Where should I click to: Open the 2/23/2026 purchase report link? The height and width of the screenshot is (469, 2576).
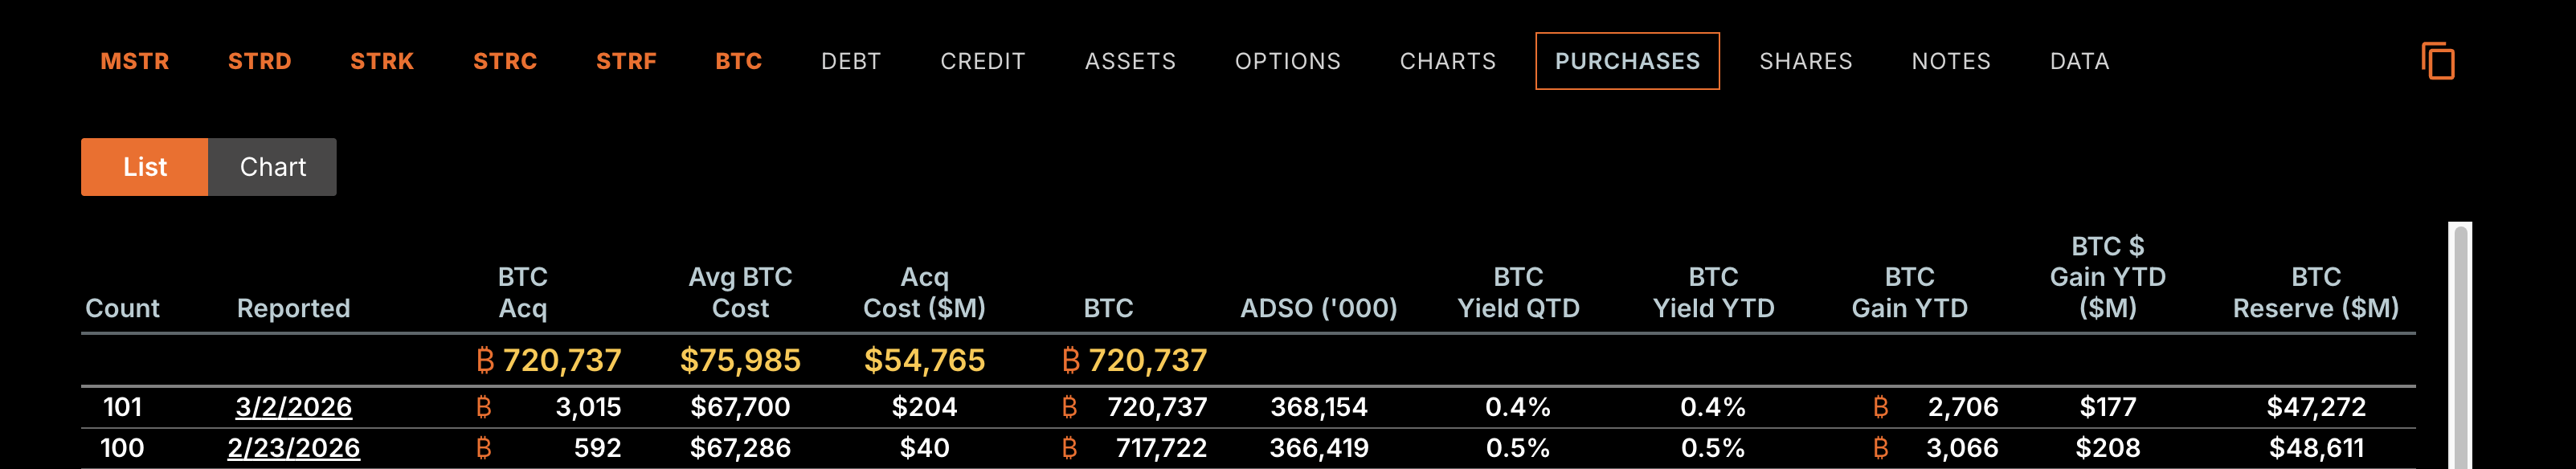tap(294, 448)
